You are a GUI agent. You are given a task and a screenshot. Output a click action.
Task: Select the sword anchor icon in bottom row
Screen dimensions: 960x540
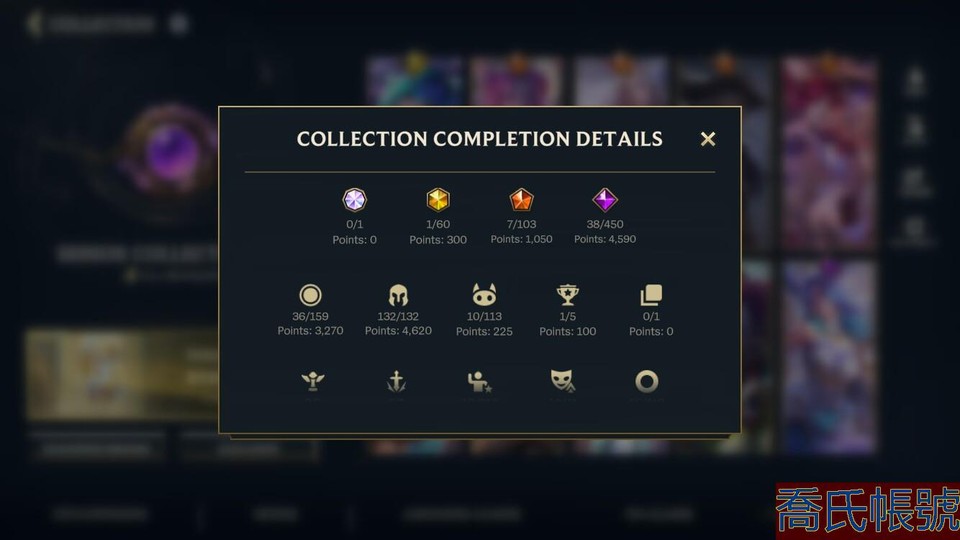click(396, 381)
